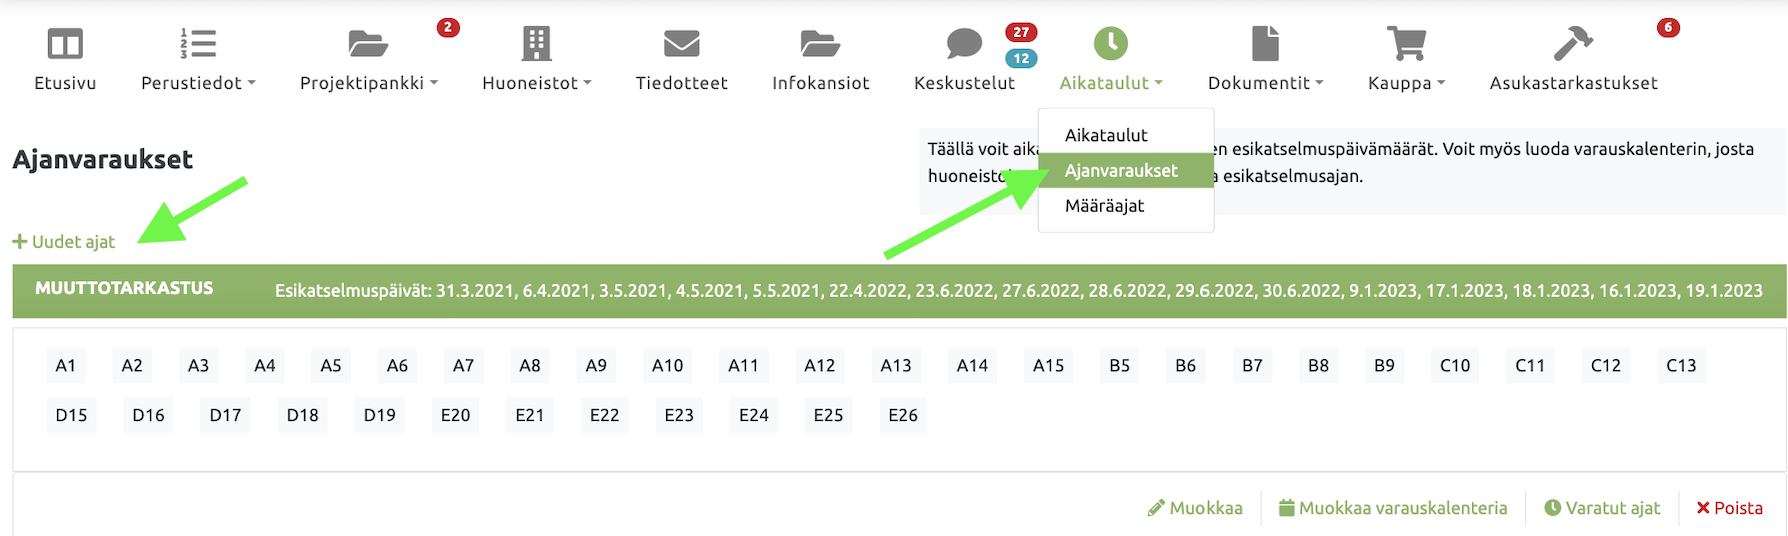Open Tiedotteet envelope icon
Screen dimensions: 1788x536
pyautogui.click(x=681, y=44)
